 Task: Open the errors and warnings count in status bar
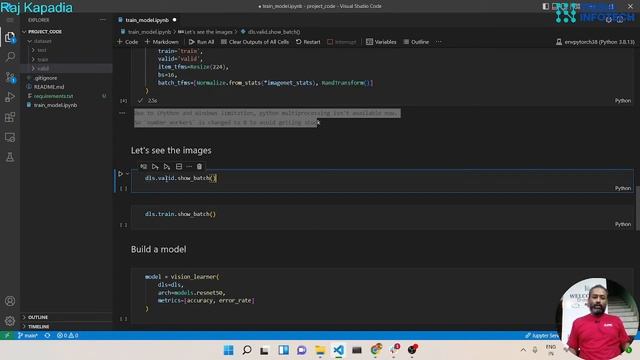click(x=68, y=335)
